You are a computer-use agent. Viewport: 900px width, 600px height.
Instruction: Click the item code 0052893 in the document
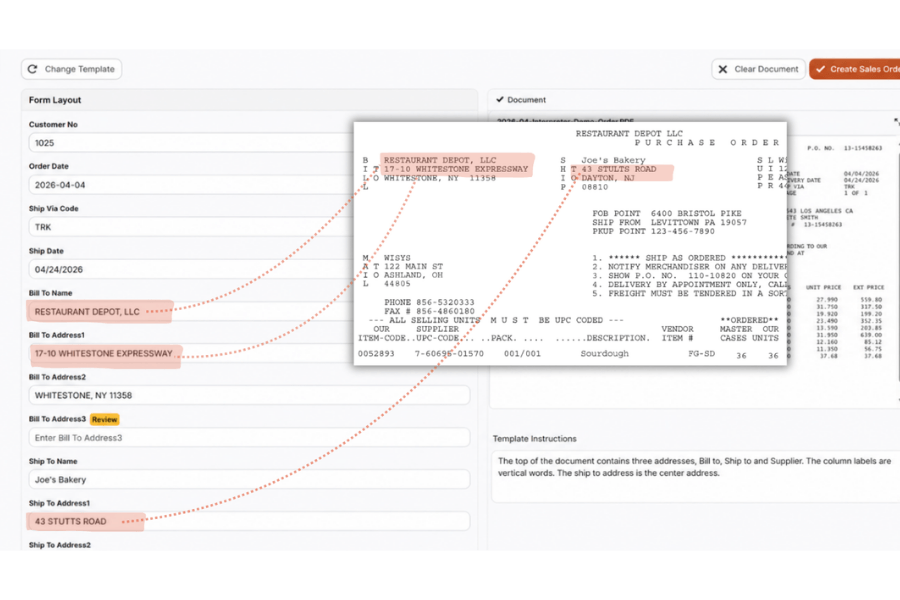click(x=376, y=354)
